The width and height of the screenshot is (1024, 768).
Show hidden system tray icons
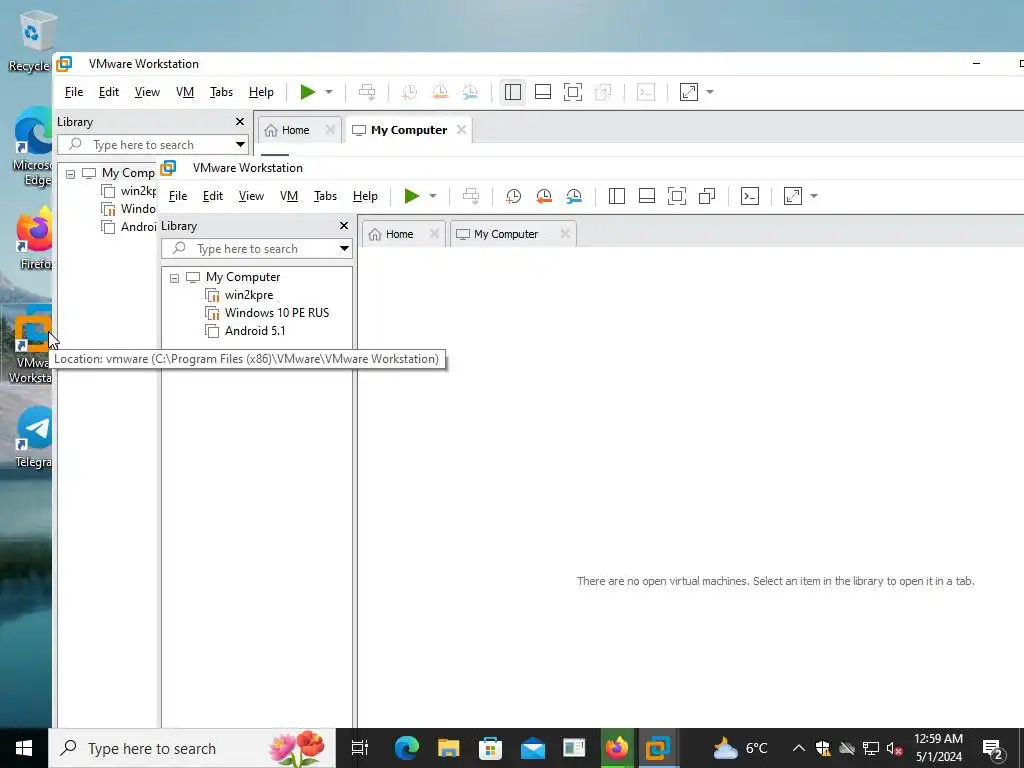coord(799,748)
